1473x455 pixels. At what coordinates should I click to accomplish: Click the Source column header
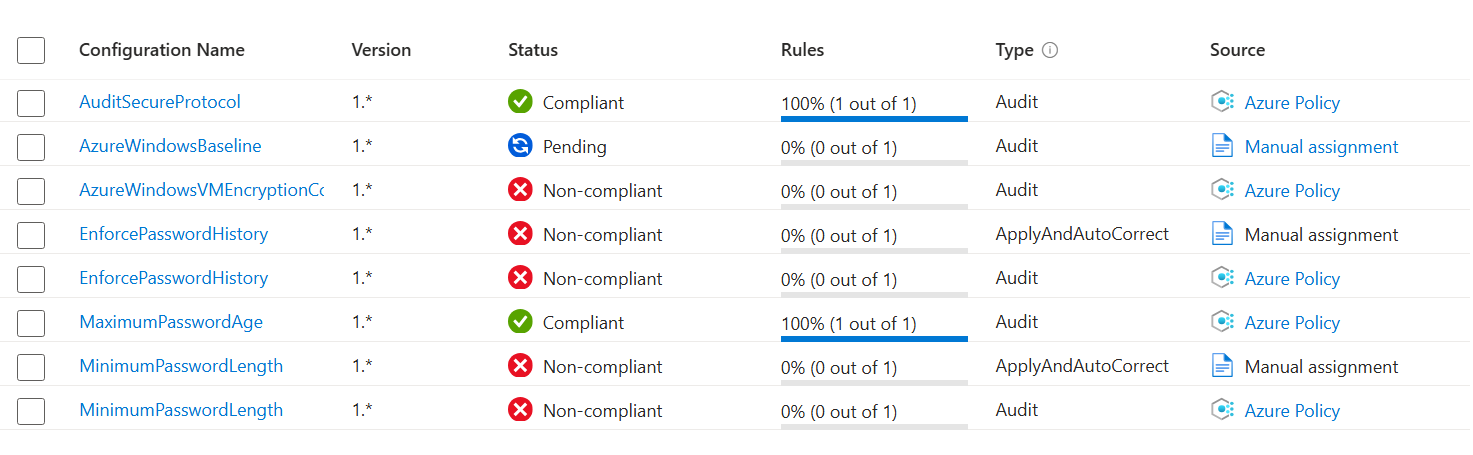pyautogui.click(x=1237, y=50)
